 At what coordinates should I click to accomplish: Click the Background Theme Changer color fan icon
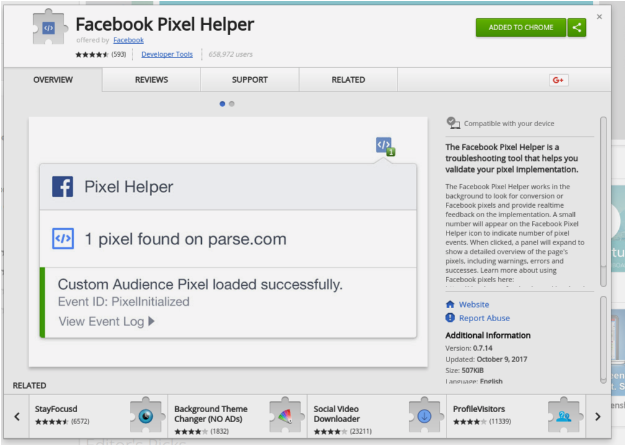(x=286, y=415)
